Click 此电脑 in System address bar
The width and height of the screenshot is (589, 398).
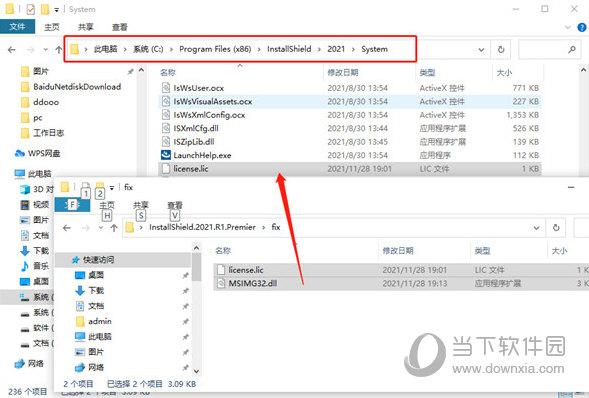click(105, 49)
